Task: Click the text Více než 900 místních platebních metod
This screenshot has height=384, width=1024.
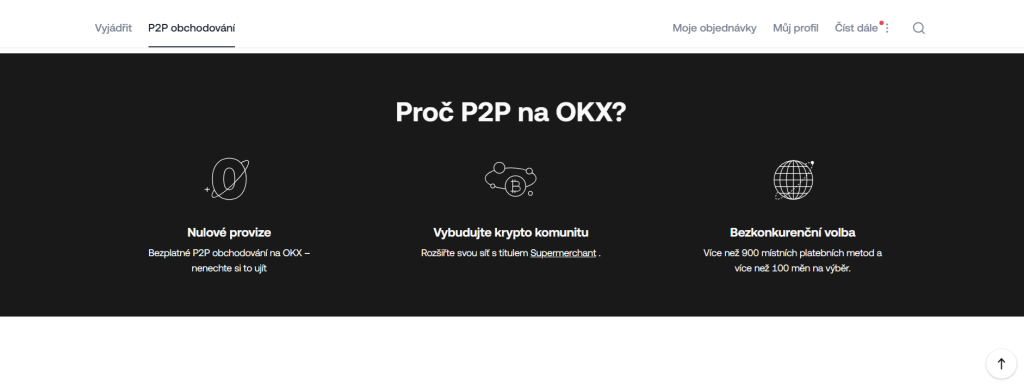Action: click(788, 253)
